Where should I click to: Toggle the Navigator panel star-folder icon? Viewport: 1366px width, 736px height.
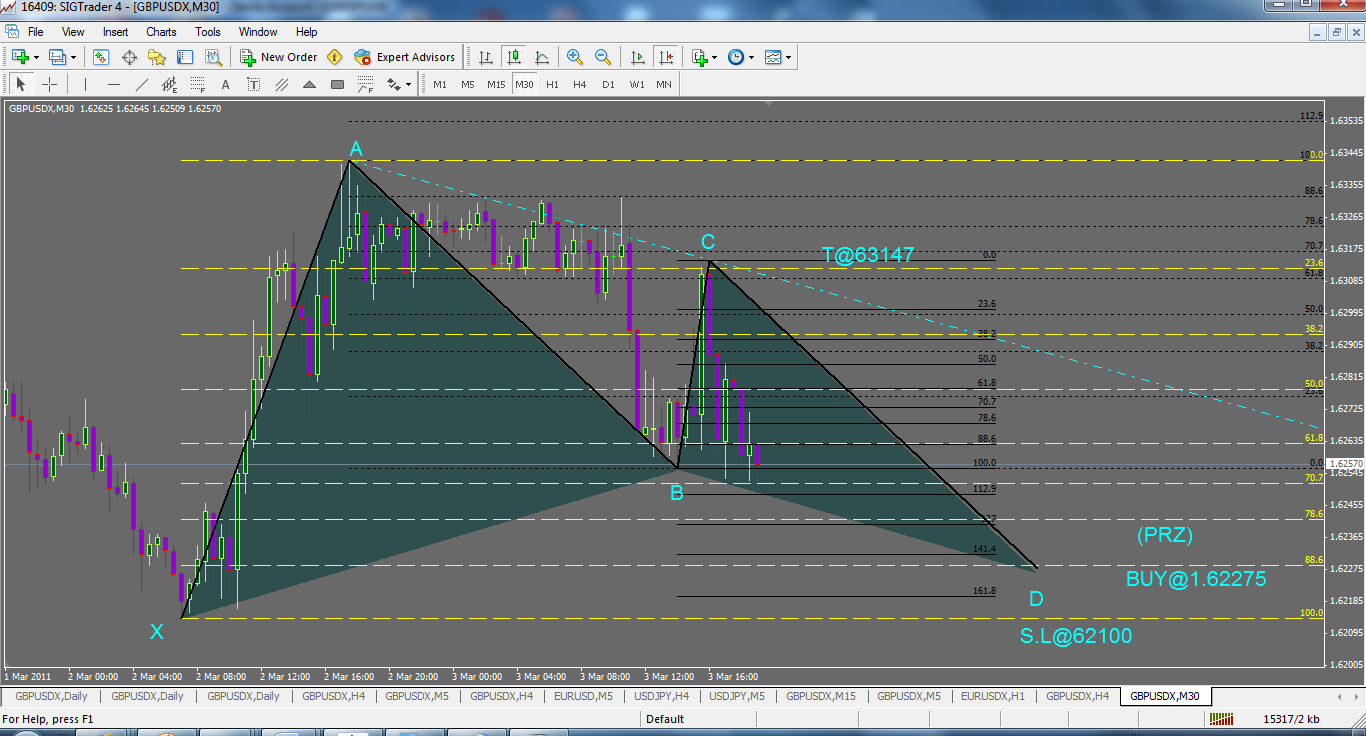click(157, 57)
